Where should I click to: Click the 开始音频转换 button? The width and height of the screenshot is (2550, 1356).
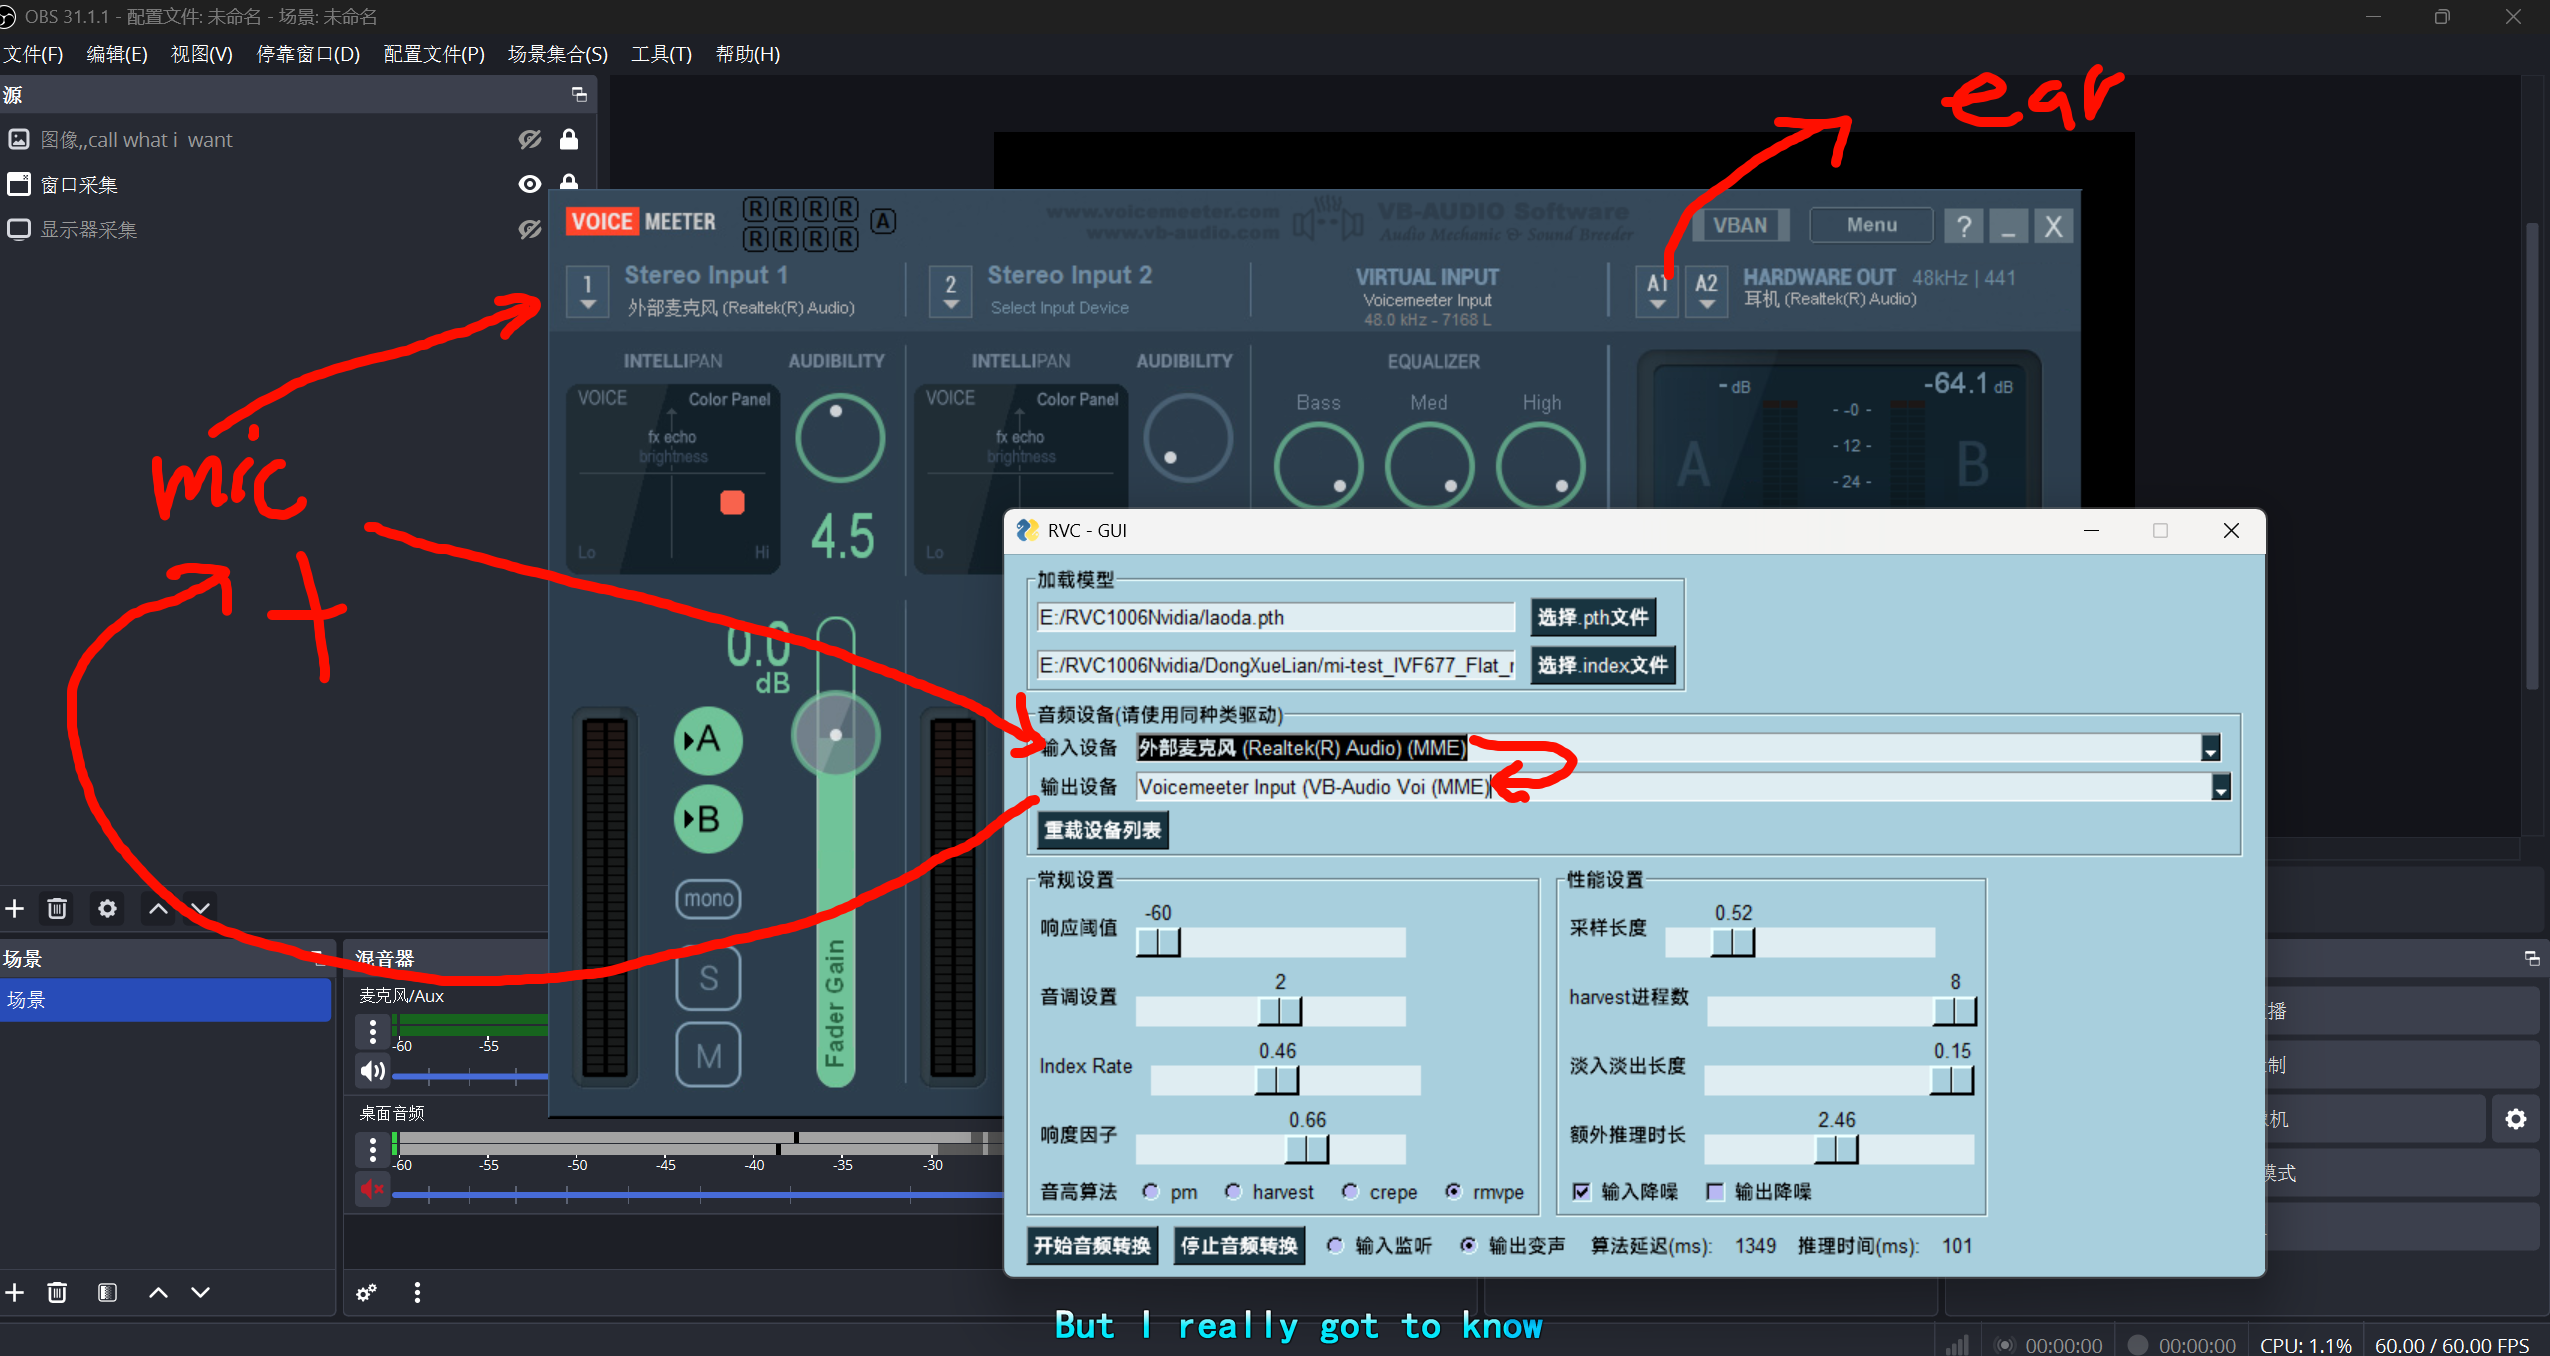point(1092,1246)
